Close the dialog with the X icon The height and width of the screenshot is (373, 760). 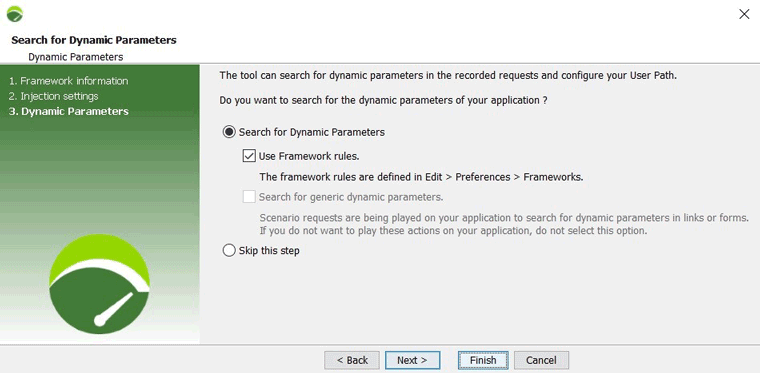tap(744, 14)
